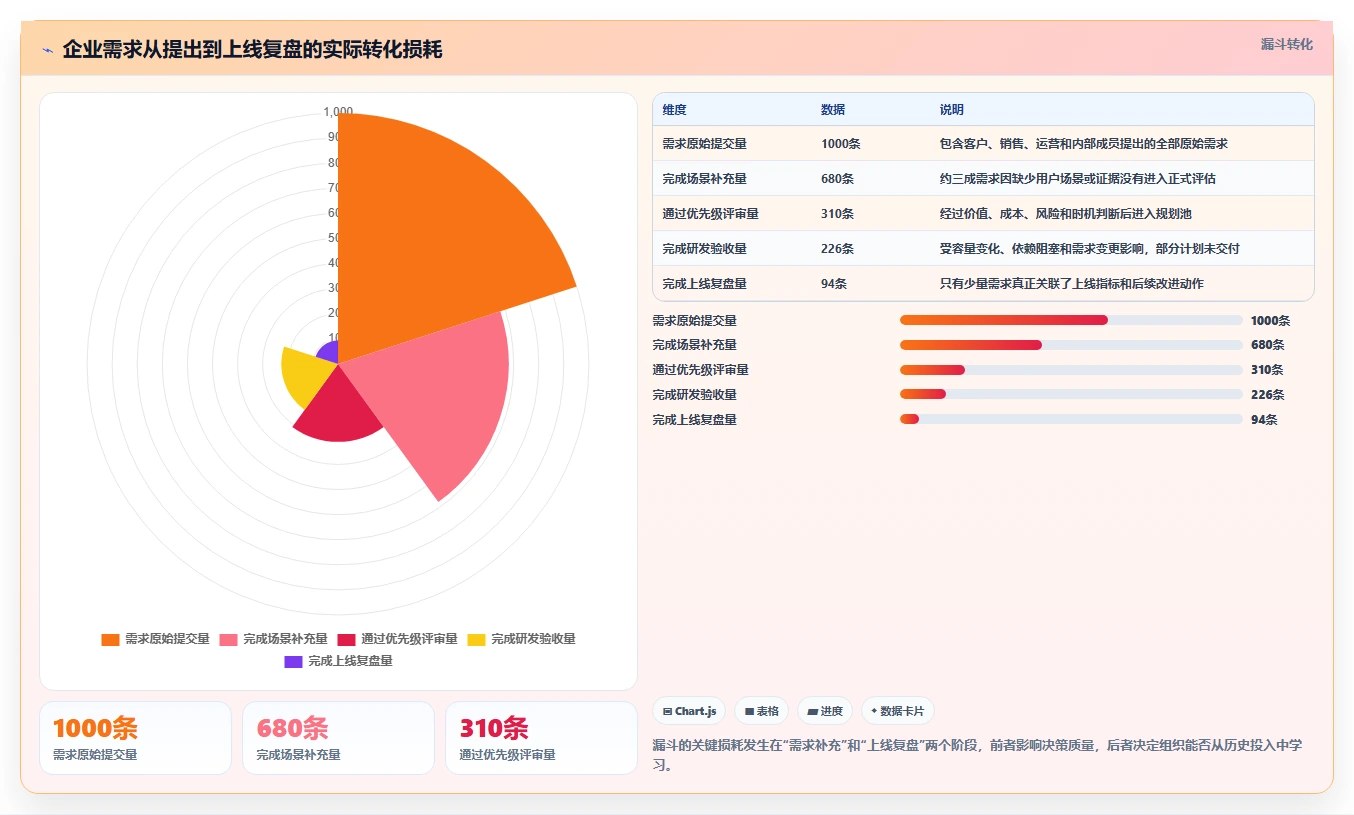
Task: Click description starting 约三成需求因缺少用户场景
Action: pyautogui.click(x=1077, y=179)
